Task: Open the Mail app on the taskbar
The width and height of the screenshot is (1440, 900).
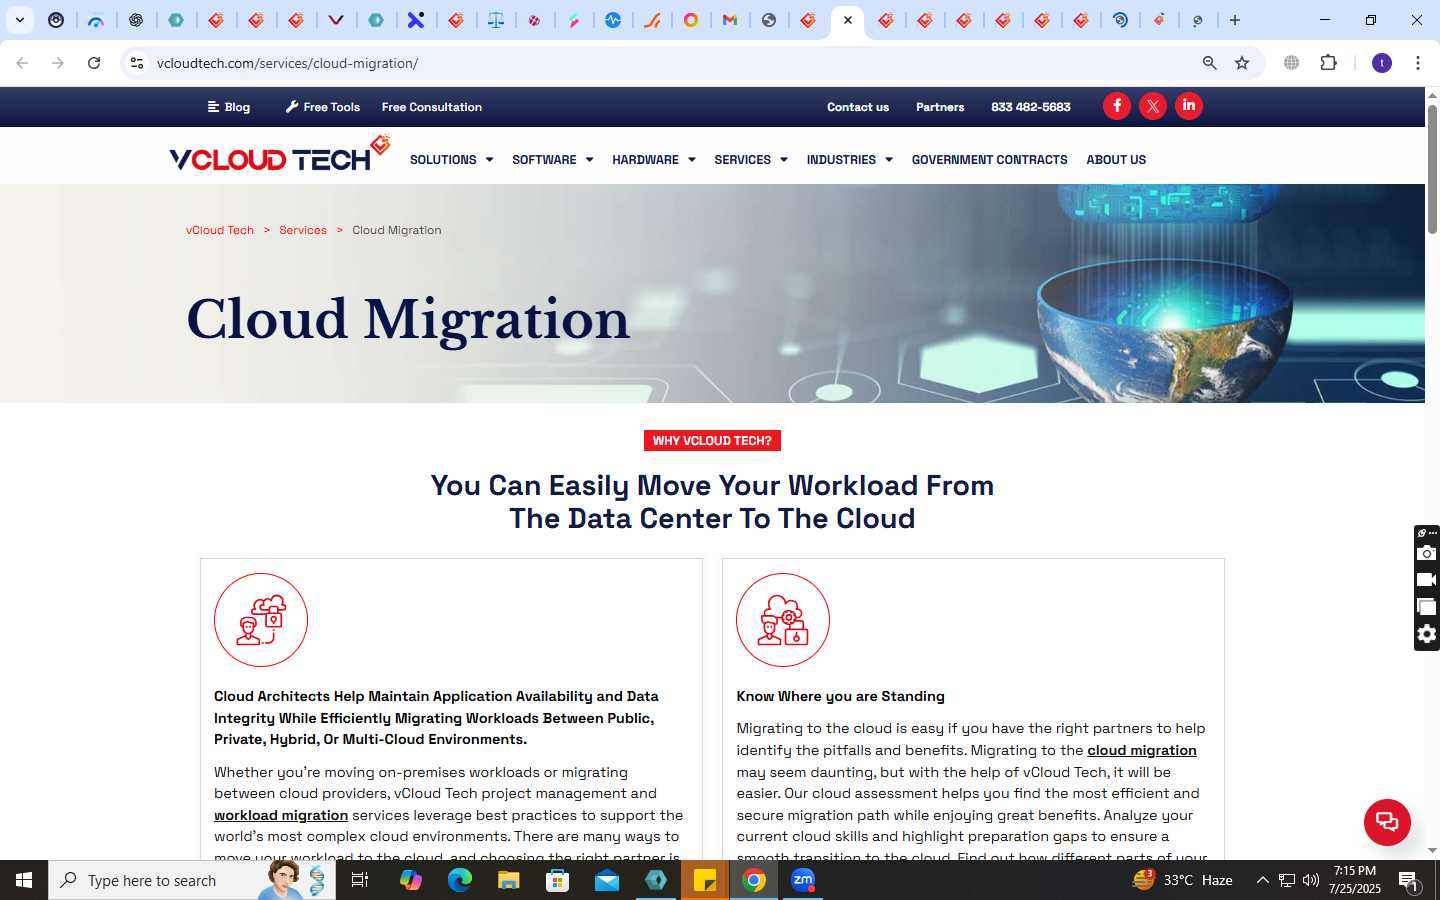Action: [x=607, y=880]
